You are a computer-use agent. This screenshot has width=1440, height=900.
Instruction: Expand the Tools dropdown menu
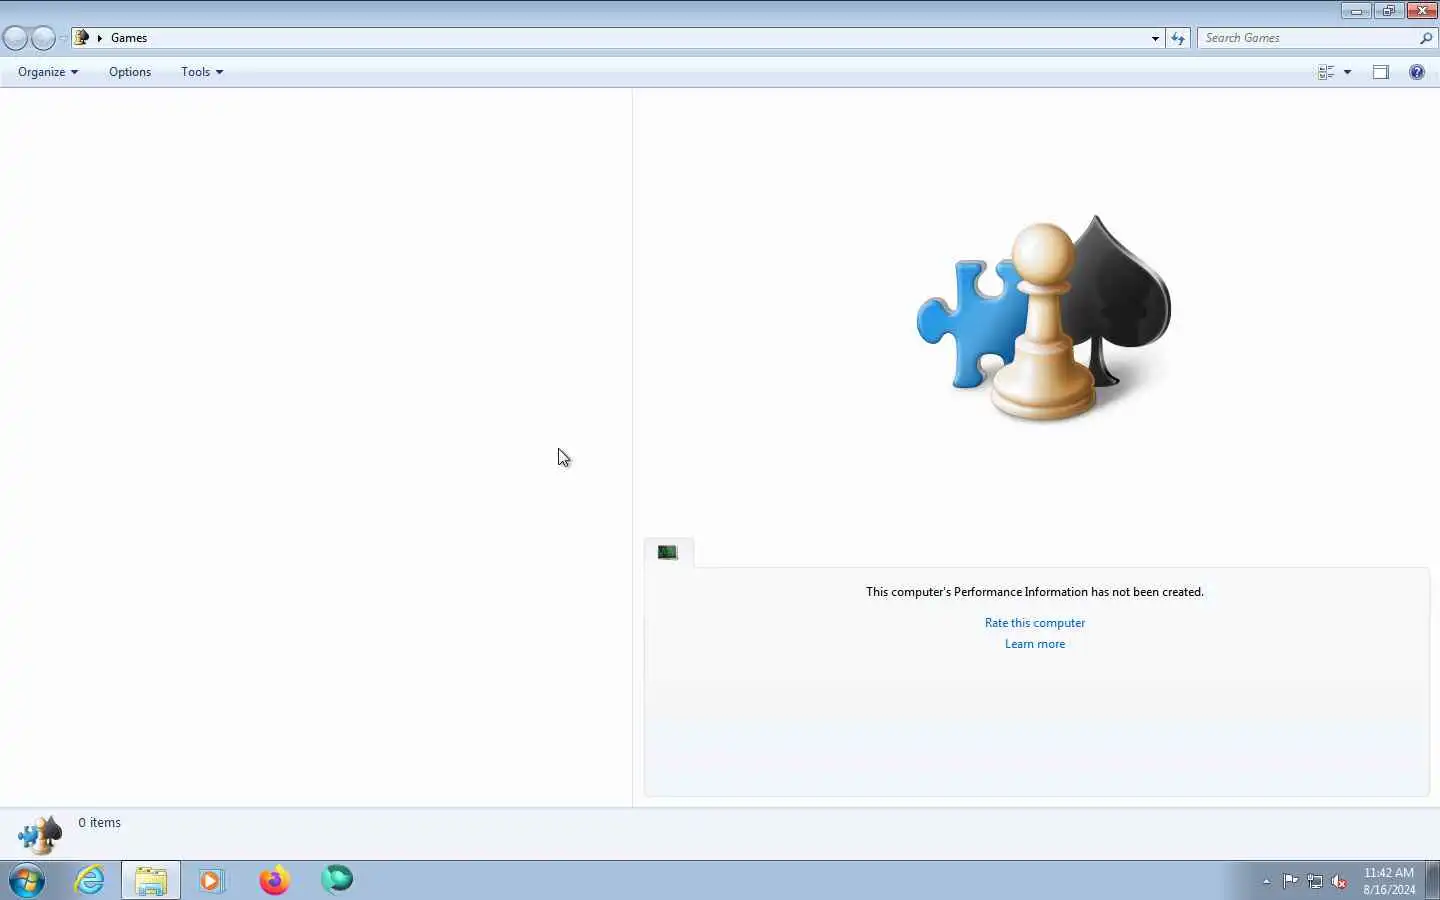click(202, 72)
